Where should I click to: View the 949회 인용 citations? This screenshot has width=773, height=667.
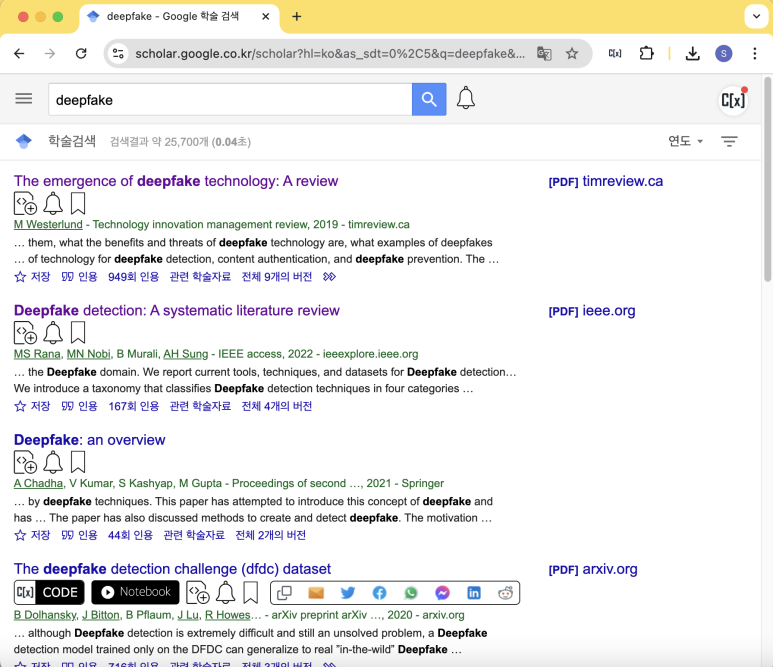point(134,277)
